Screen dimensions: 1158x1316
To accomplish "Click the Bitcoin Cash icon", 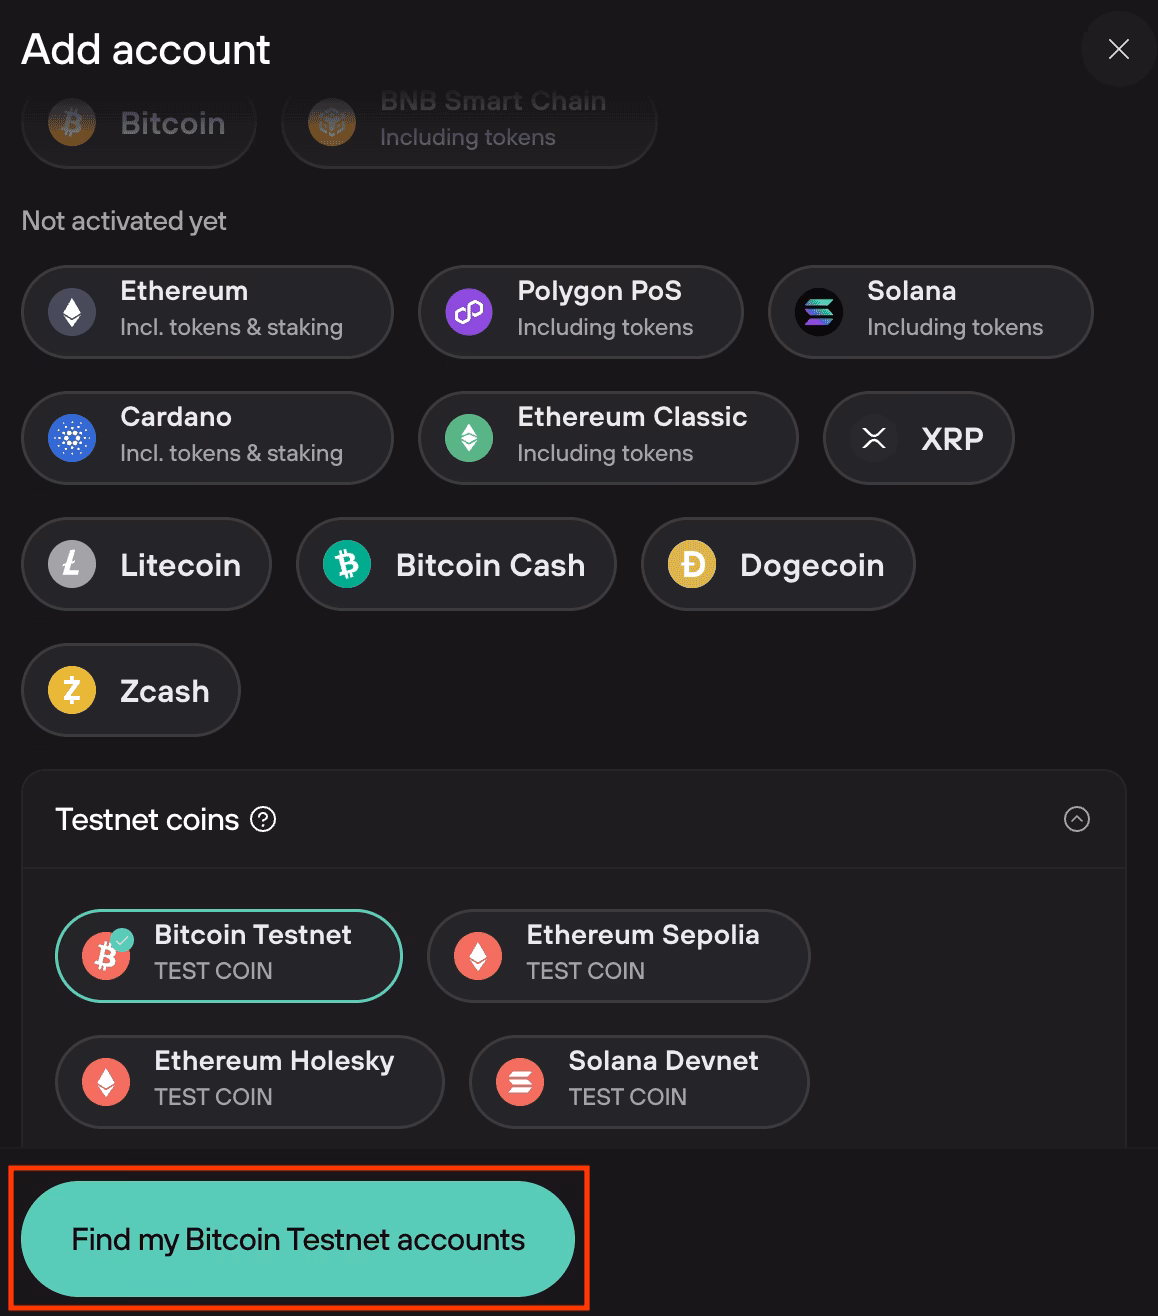I will [346, 564].
